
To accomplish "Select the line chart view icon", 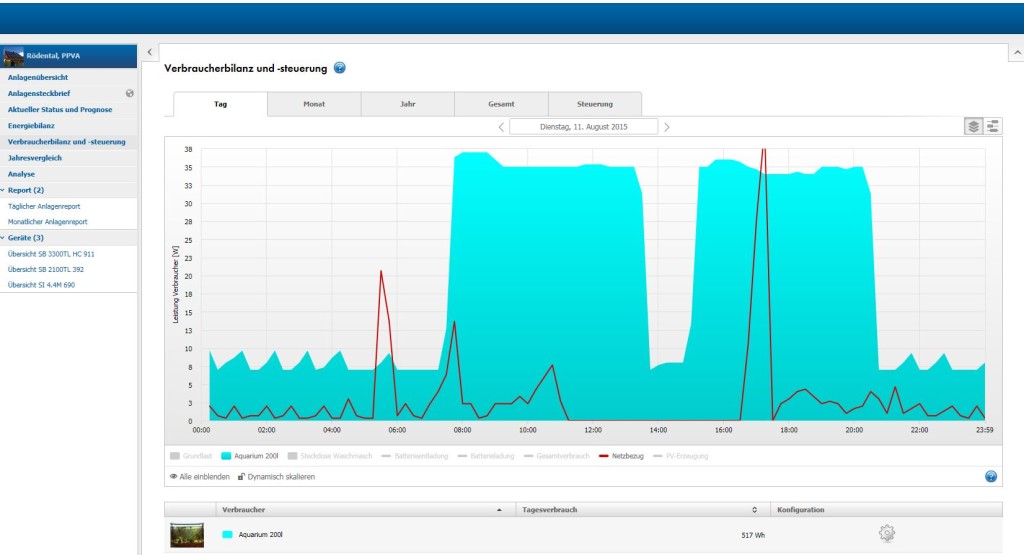I will [x=993, y=126].
